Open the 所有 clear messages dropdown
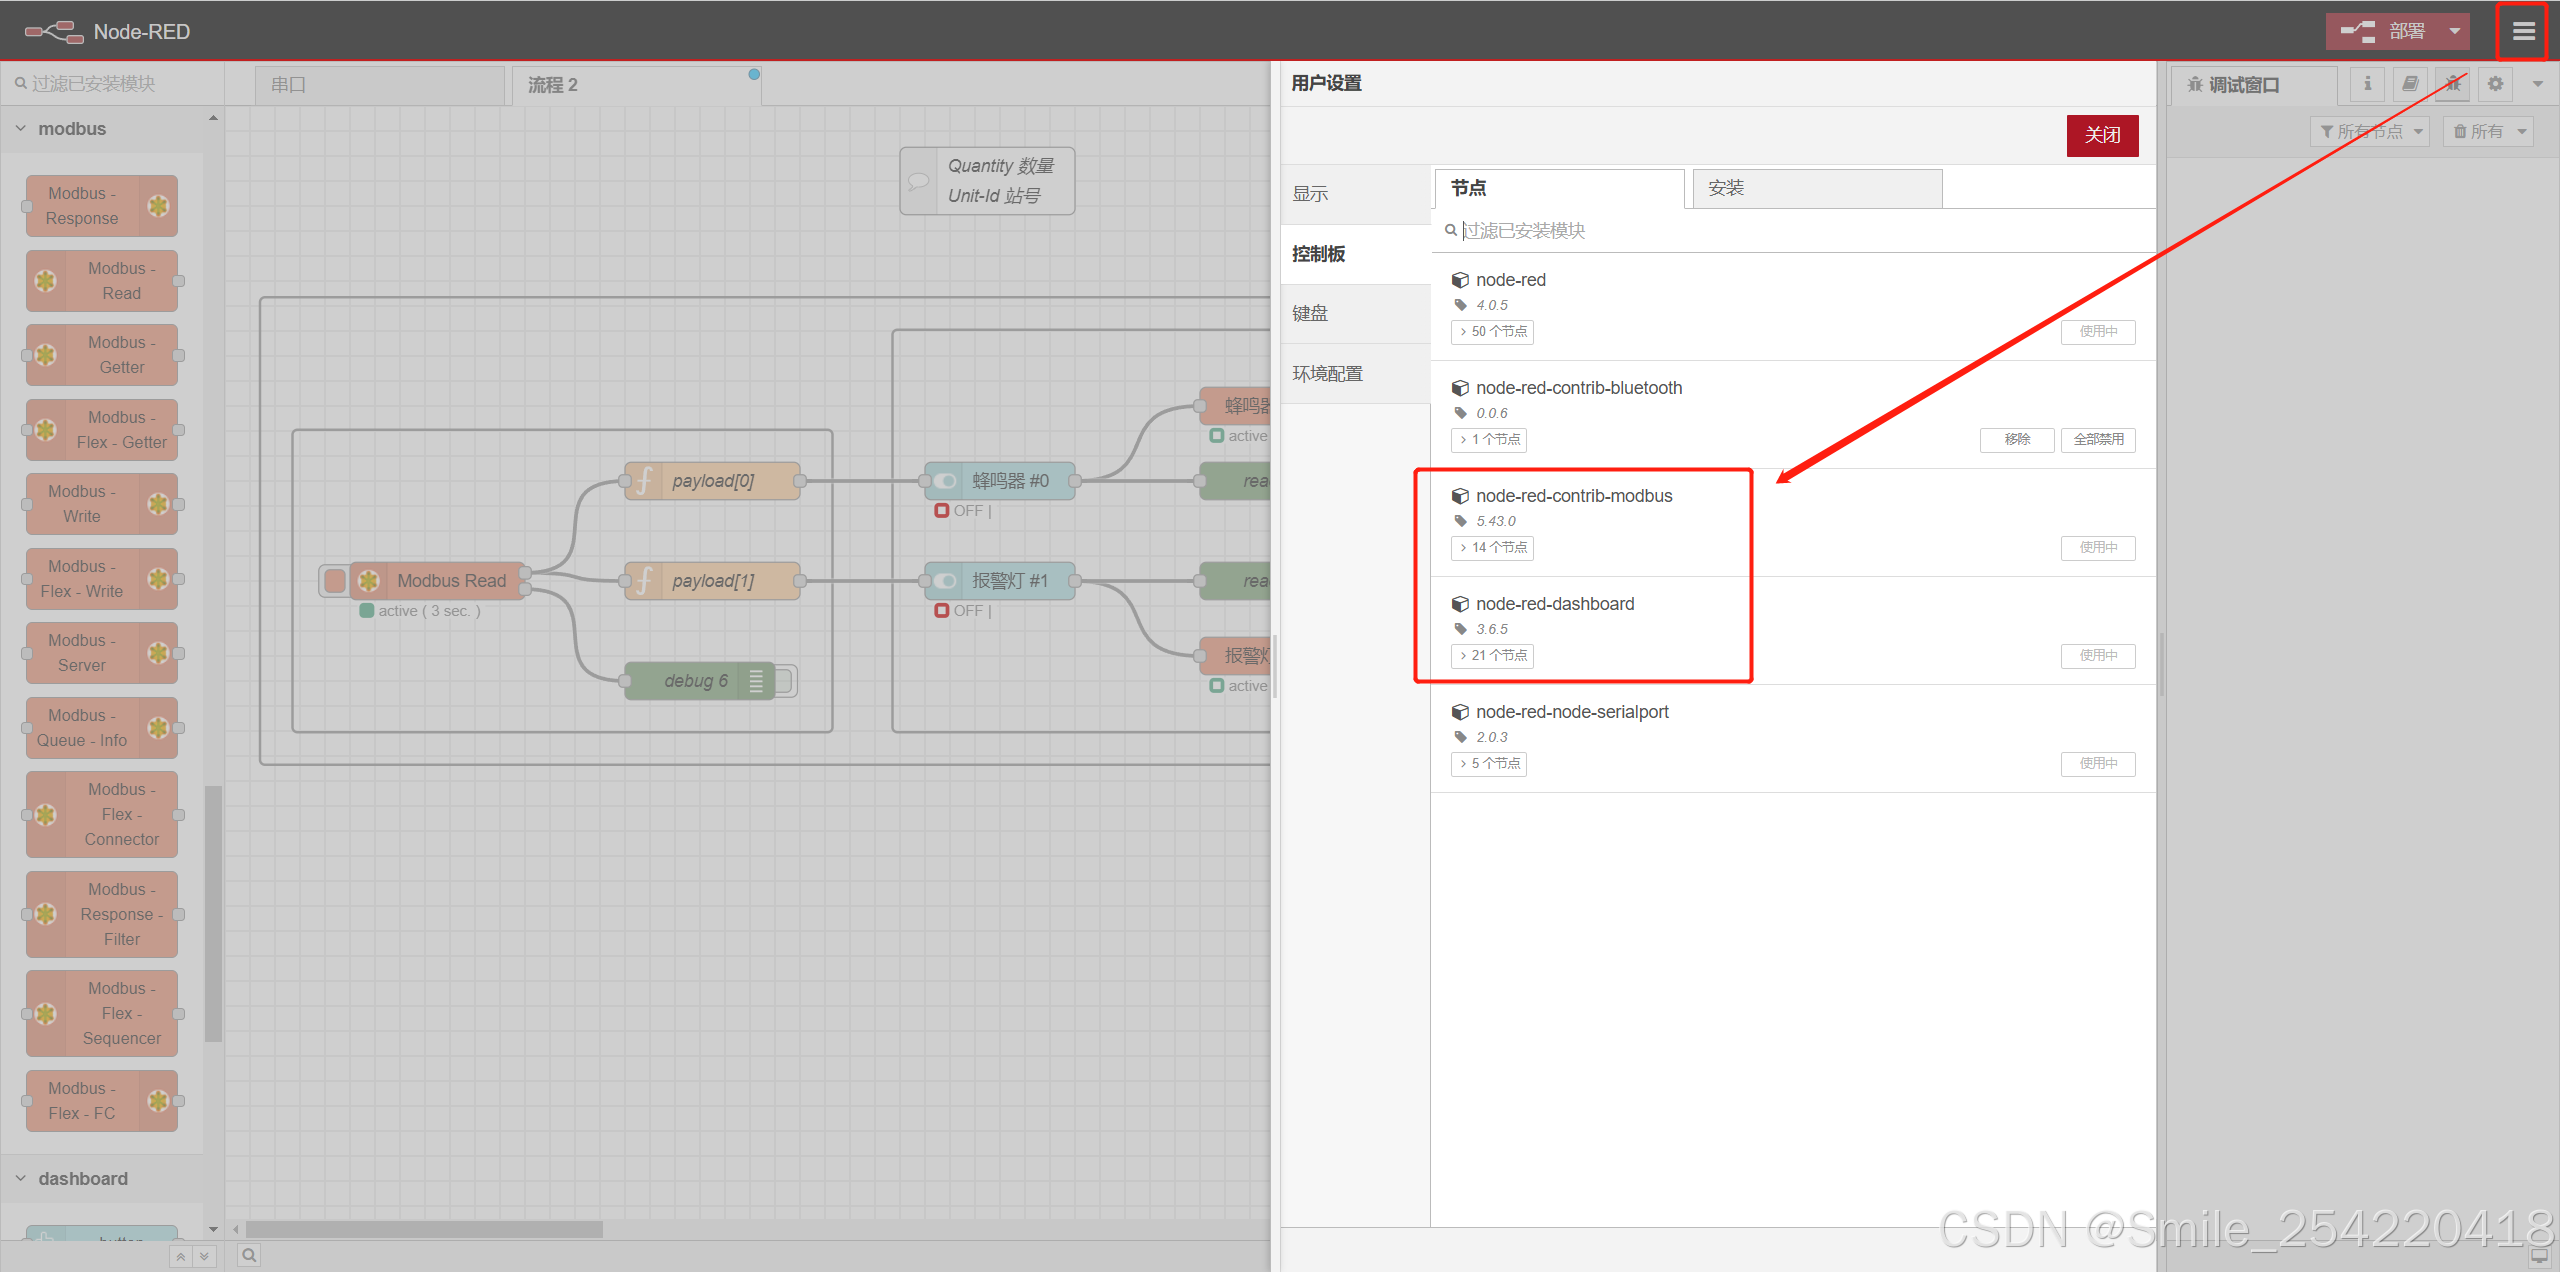Screen dimensions: 2560x1272 [x=2488, y=132]
